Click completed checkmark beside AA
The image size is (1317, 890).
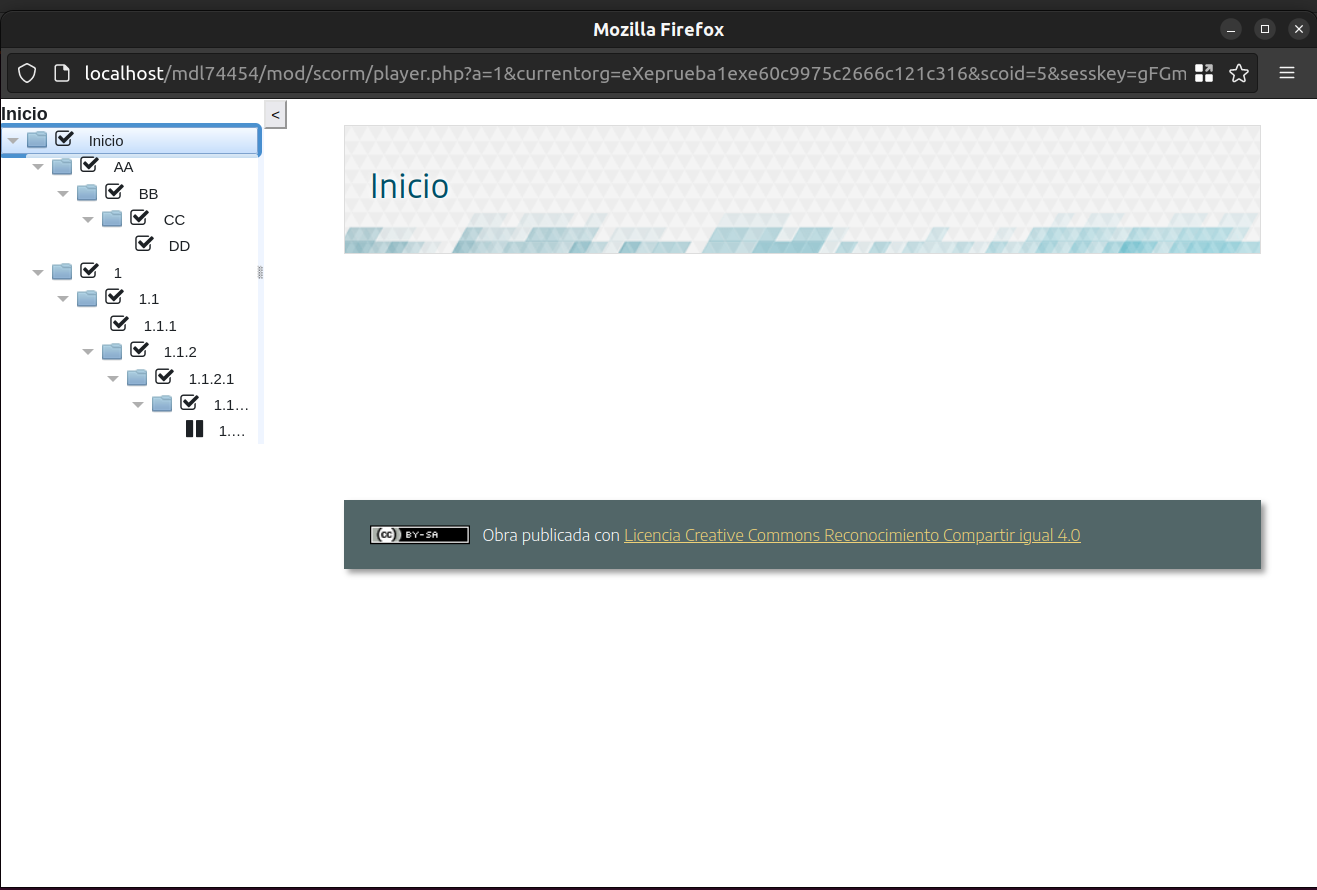click(90, 164)
